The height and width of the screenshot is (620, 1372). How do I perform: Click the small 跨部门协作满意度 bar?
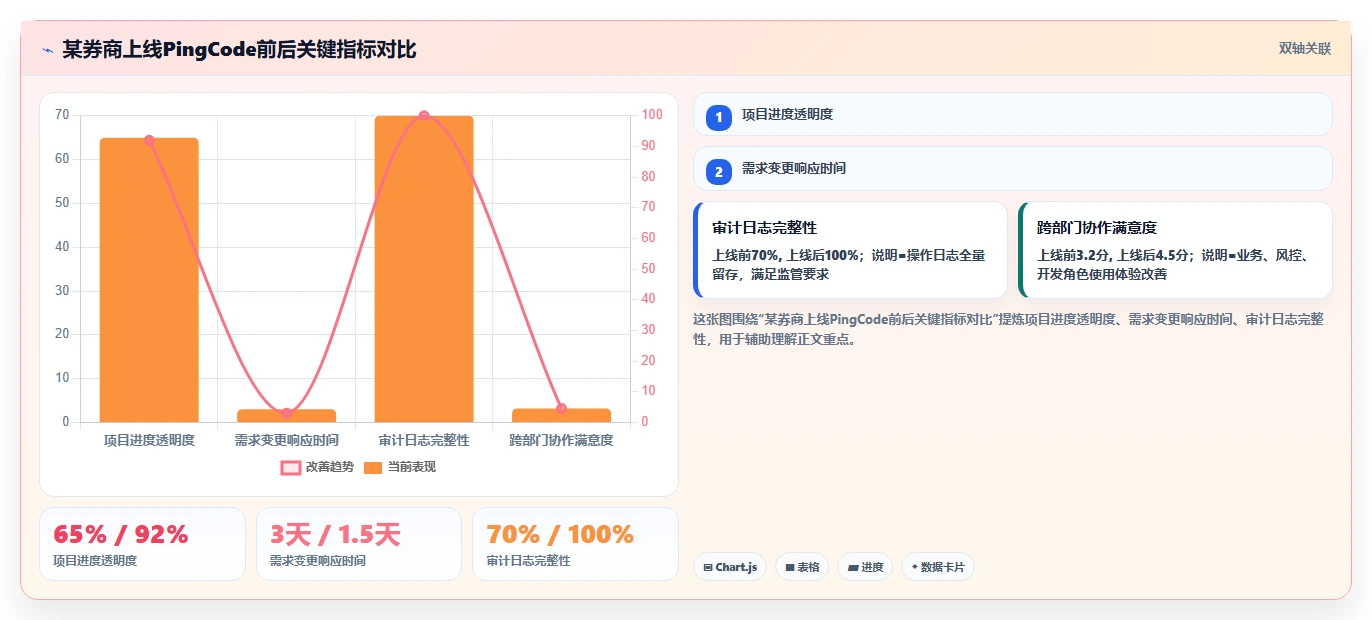point(561,415)
